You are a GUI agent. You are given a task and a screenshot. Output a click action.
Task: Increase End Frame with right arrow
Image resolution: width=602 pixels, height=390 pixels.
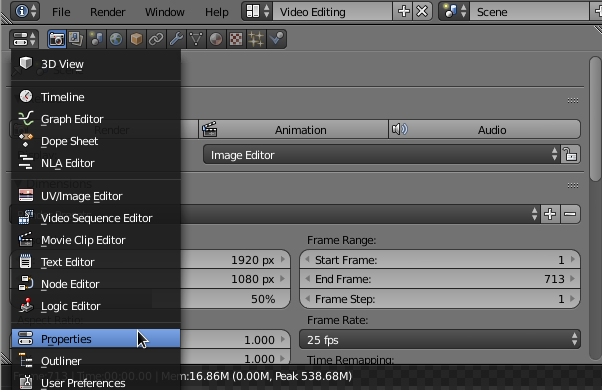pyautogui.click(x=573, y=278)
